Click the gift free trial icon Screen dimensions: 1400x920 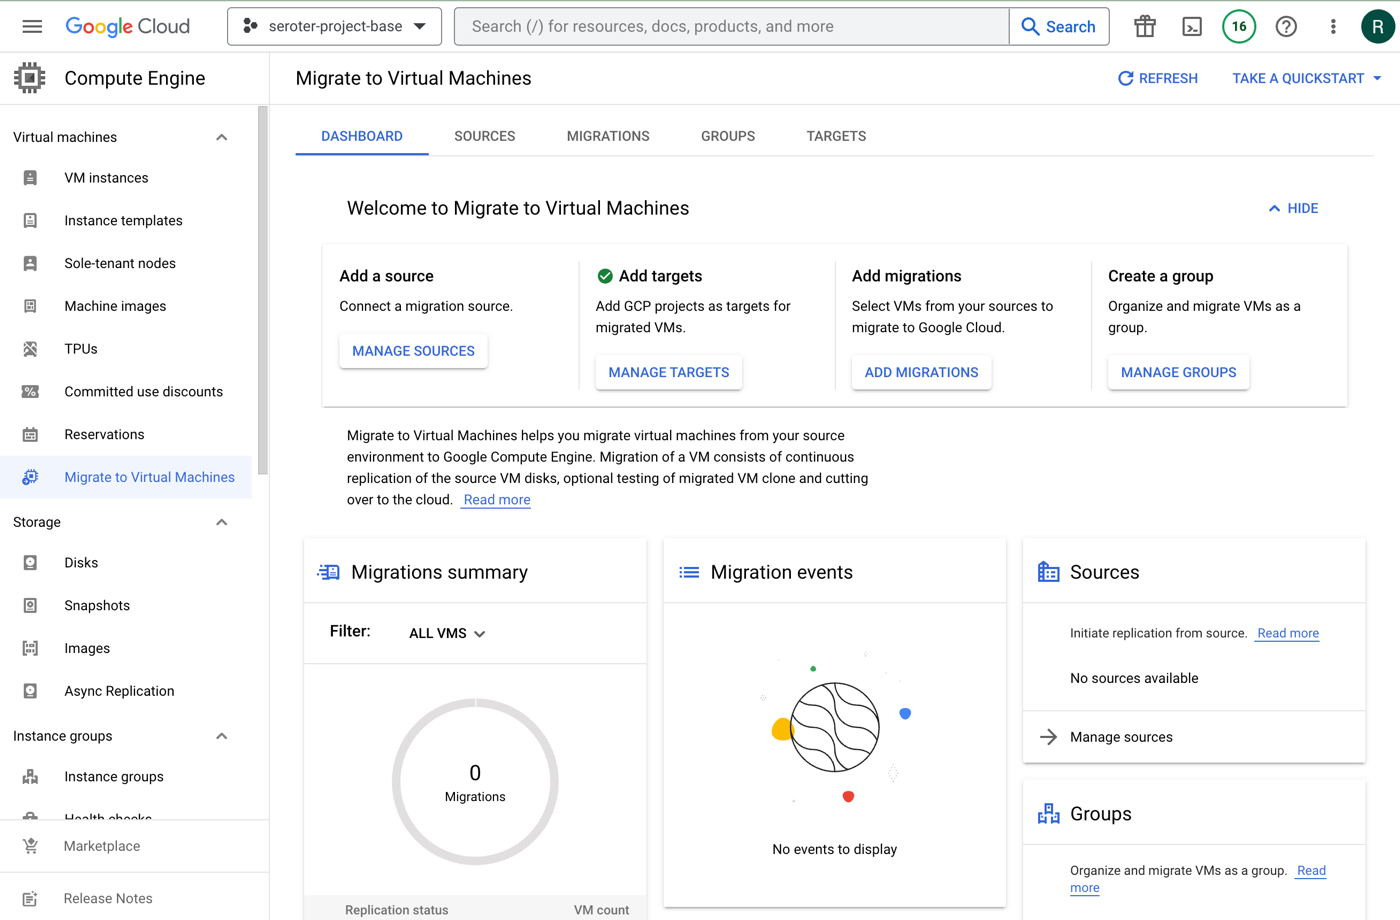pos(1145,27)
